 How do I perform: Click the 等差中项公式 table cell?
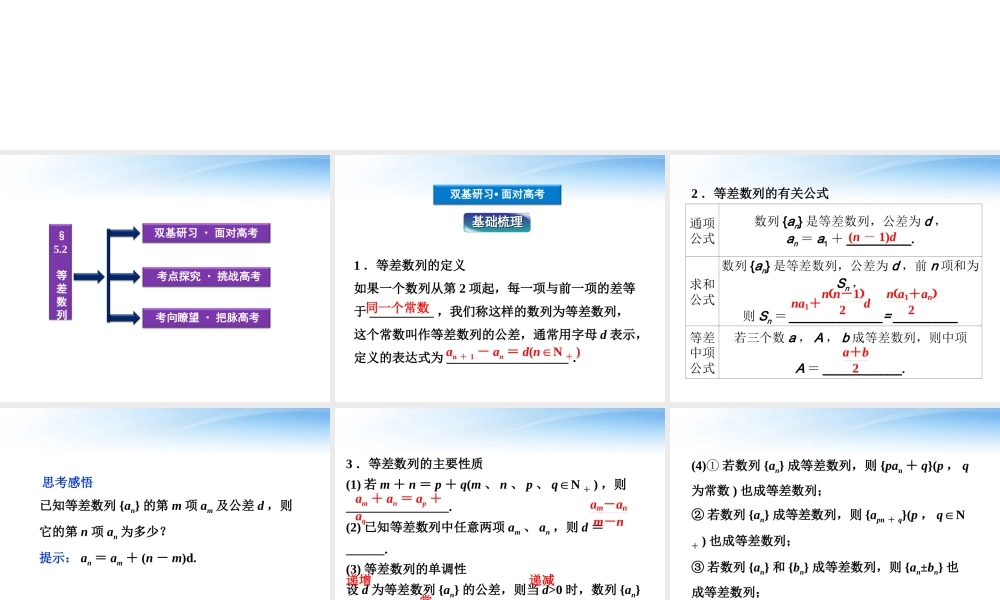tap(702, 353)
